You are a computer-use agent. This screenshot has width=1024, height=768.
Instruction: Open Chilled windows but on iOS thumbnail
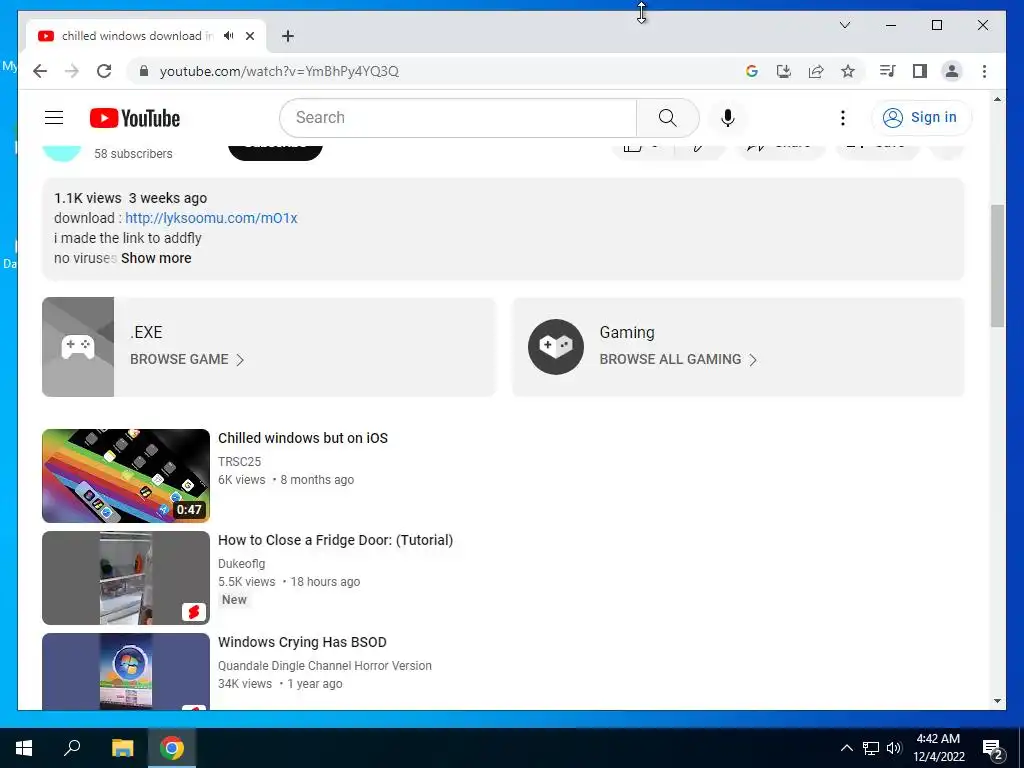point(126,475)
